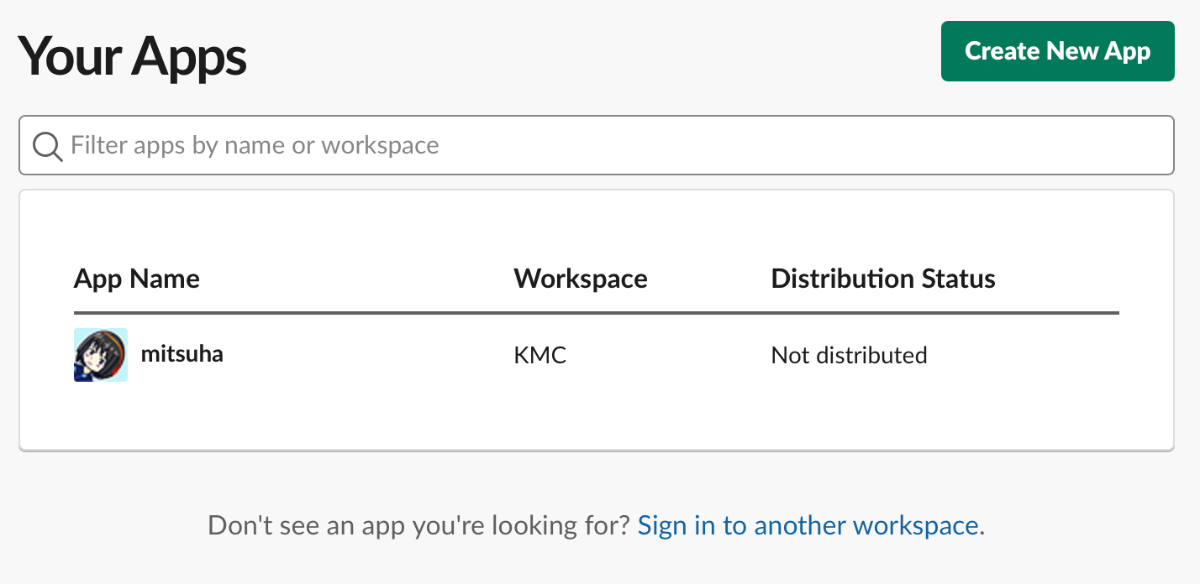This screenshot has height=584, width=1200.
Task: Click the "Don't see an app" help text
Action: tap(419, 525)
